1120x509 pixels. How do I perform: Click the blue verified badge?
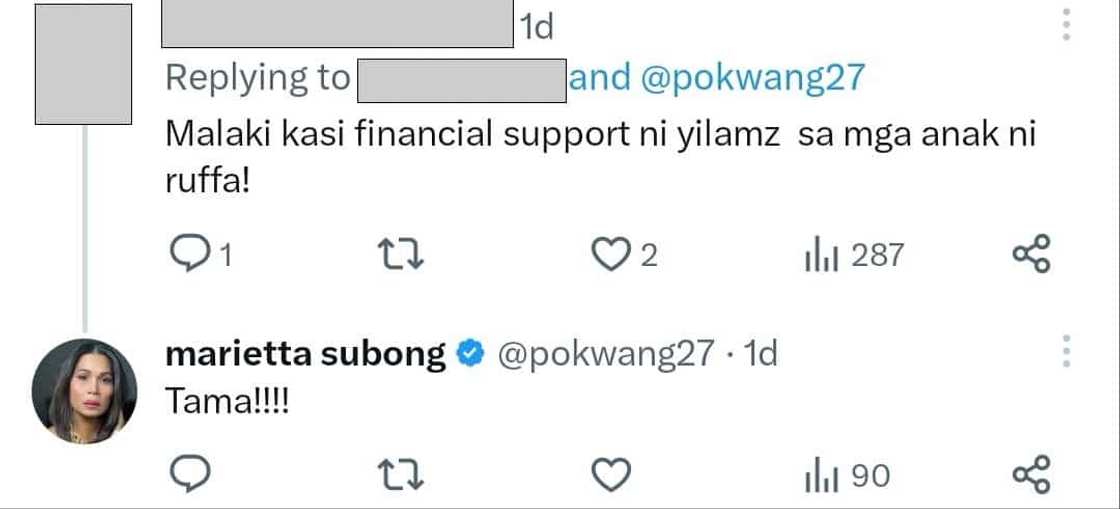coord(471,354)
